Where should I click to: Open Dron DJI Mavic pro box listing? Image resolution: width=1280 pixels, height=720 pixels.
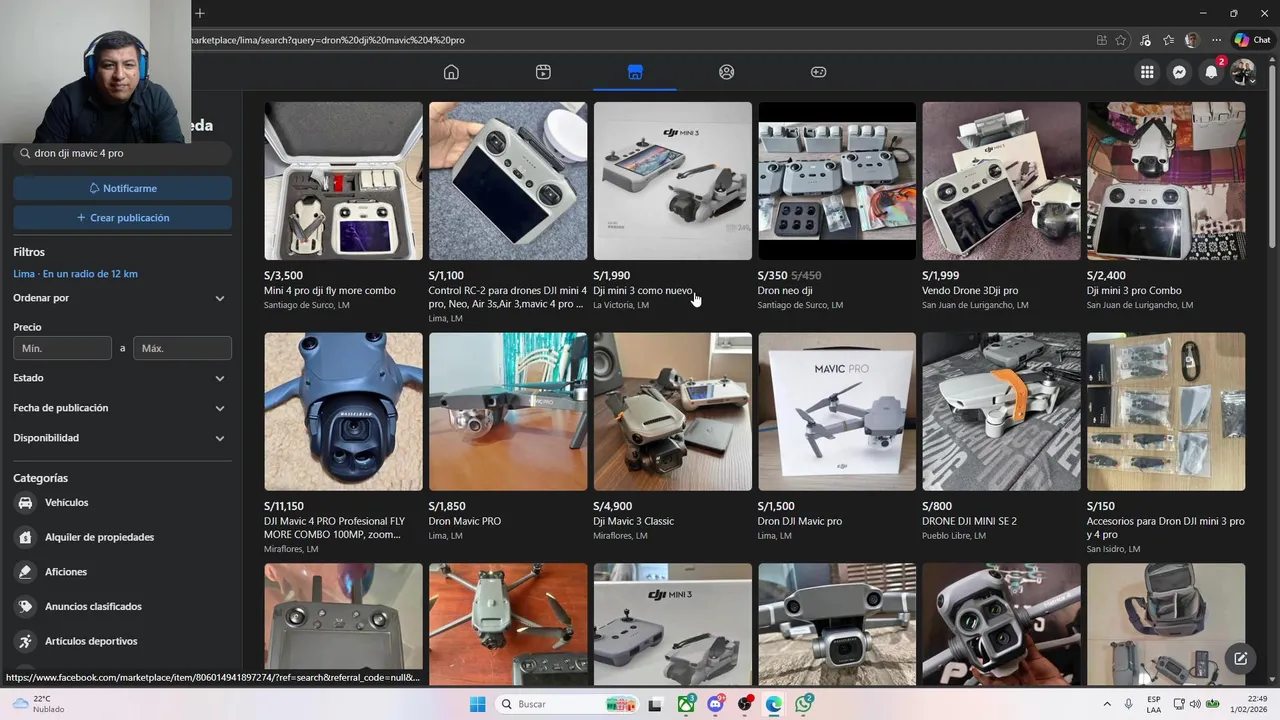point(837,411)
